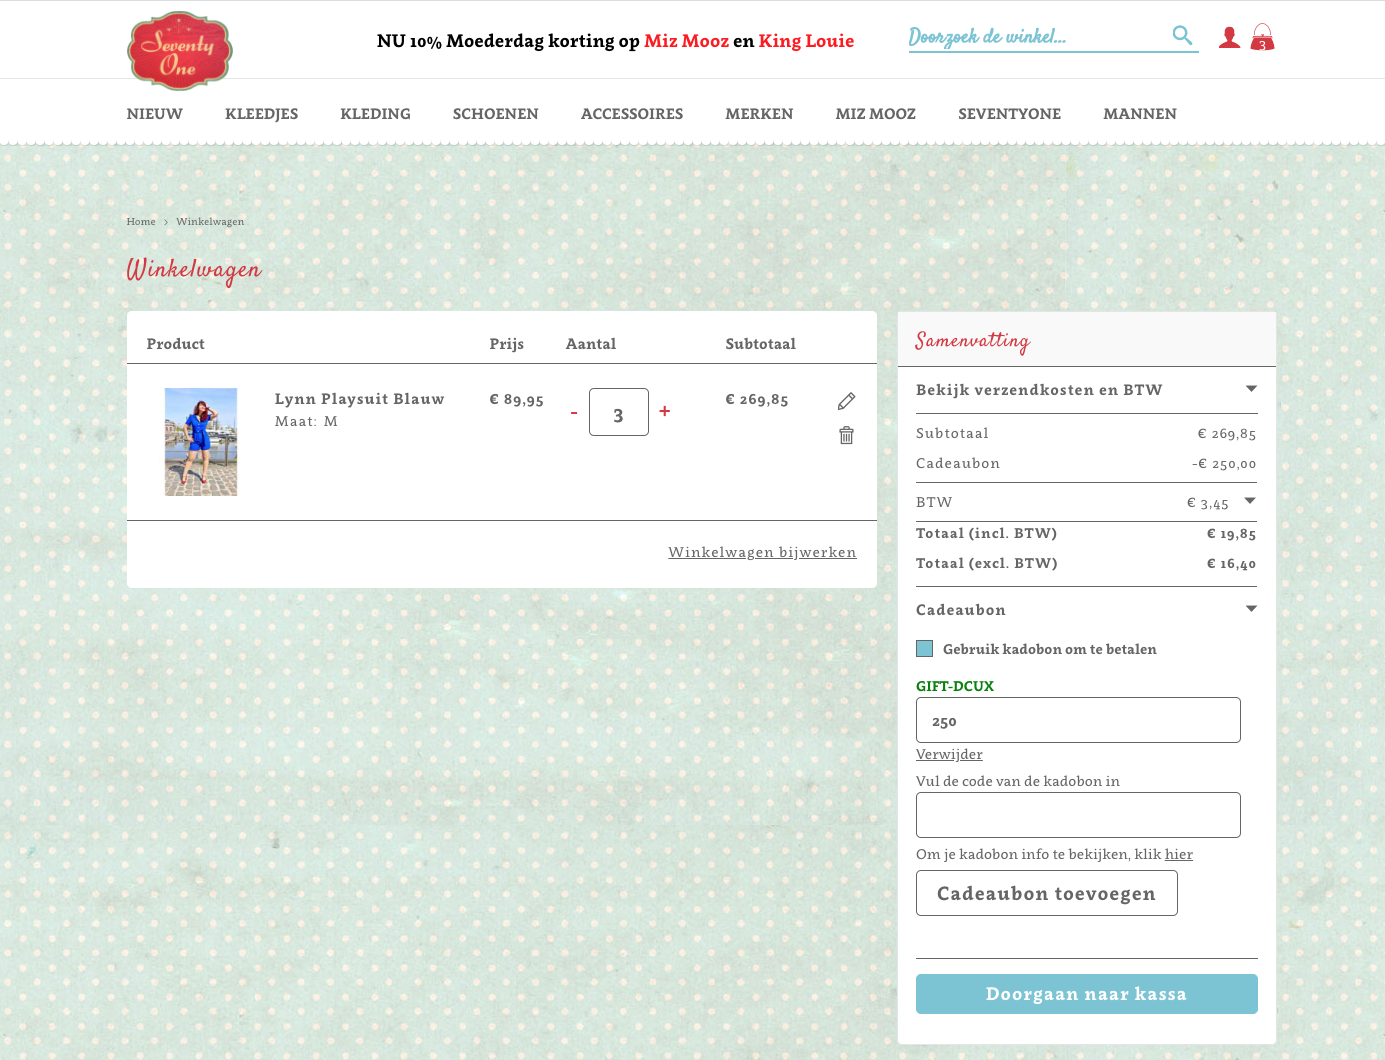Decrease quantity with the minus button
Viewport: 1385px width, 1060px height.
coord(574,412)
